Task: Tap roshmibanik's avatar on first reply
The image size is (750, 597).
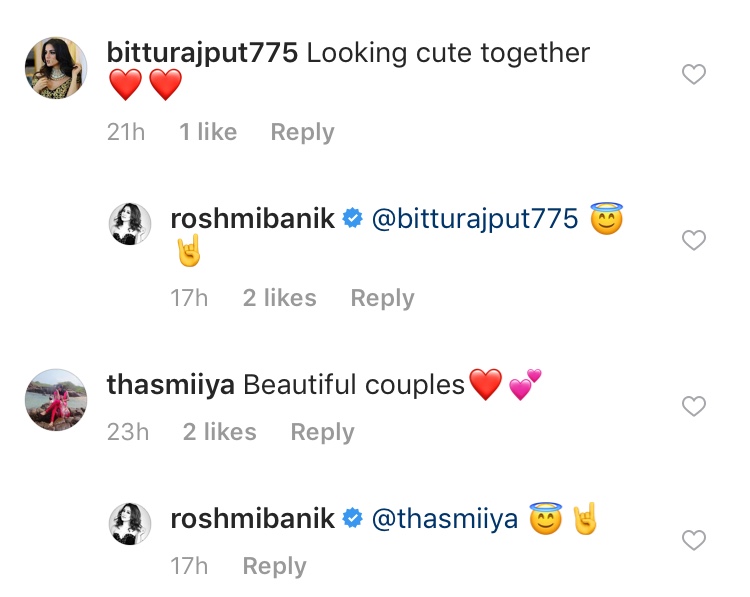Action: click(x=130, y=226)
